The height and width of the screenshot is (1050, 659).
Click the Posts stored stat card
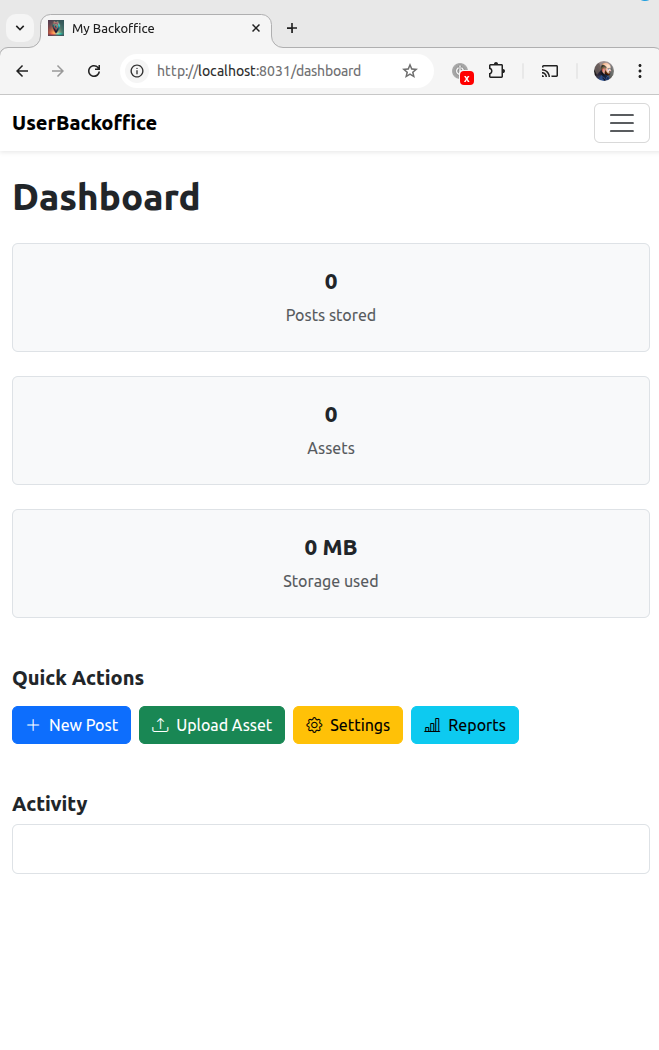[330, 297]
